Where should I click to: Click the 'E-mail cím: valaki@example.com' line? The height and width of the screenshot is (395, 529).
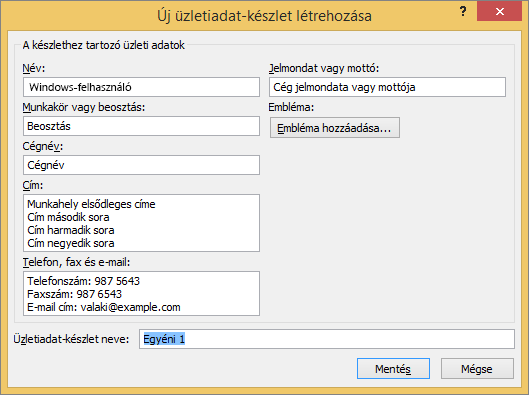click(x=104, y=307)
